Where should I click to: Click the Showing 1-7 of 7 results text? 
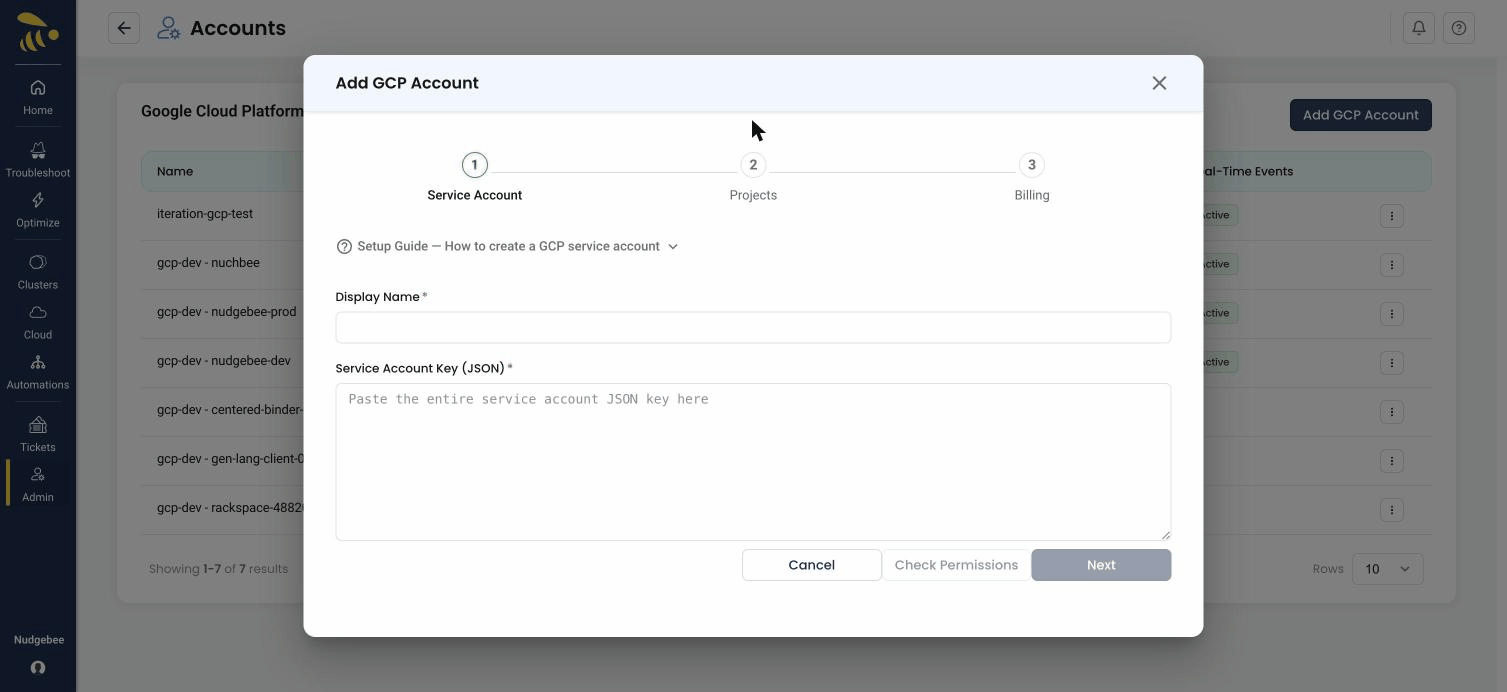coord(218,569)
